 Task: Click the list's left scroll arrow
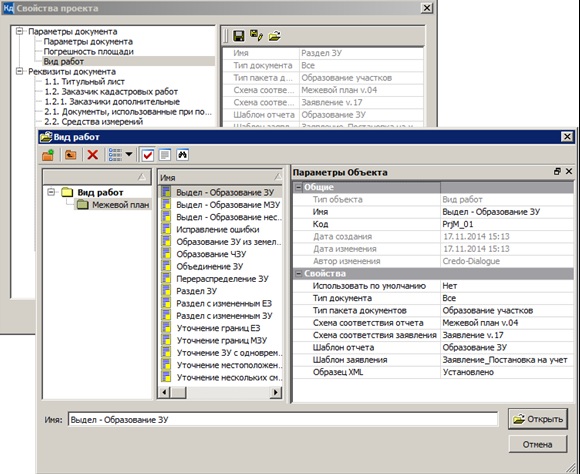tap(165, 392)
